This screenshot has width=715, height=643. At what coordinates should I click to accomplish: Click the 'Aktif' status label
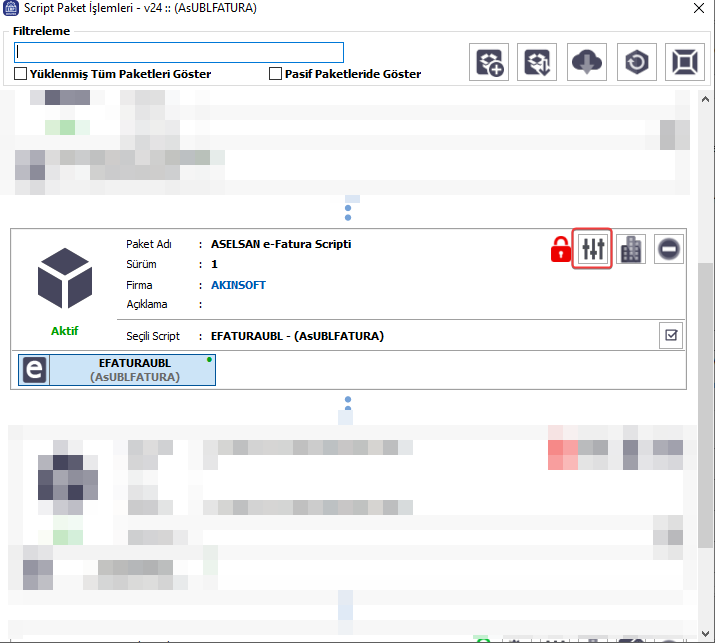click(64, 331)
